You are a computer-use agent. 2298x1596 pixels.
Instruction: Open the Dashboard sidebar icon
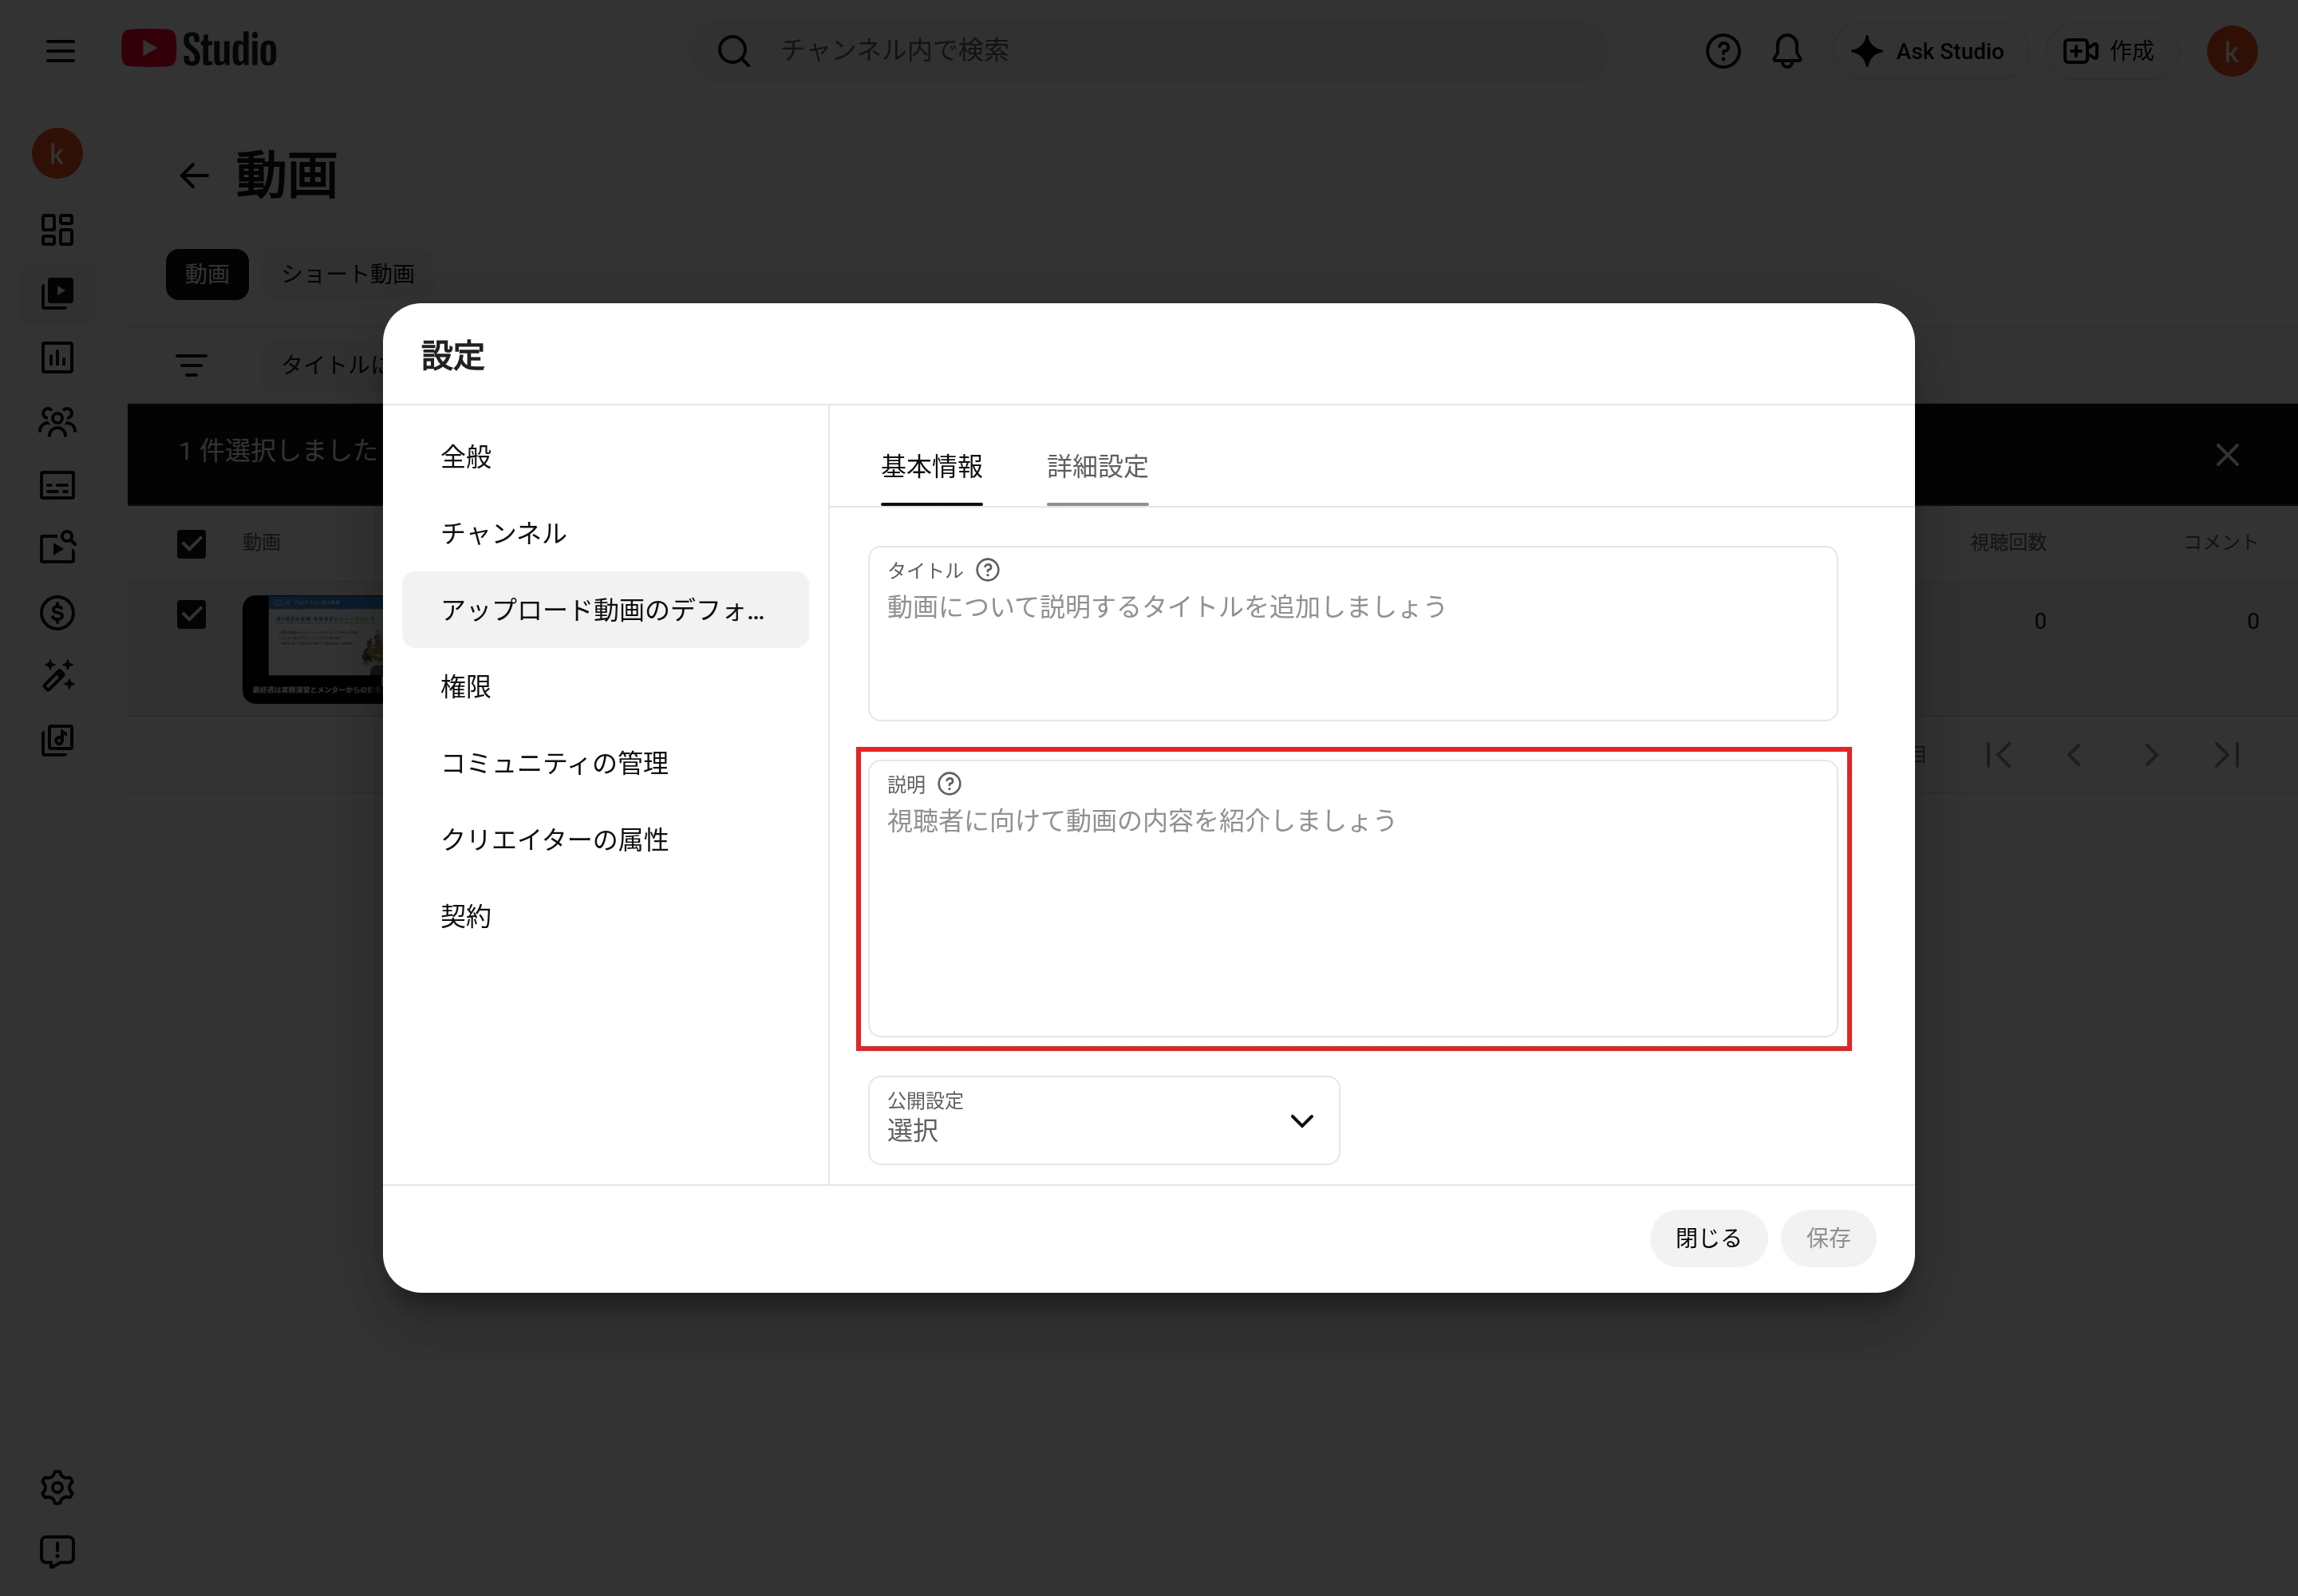click(57, 229)
